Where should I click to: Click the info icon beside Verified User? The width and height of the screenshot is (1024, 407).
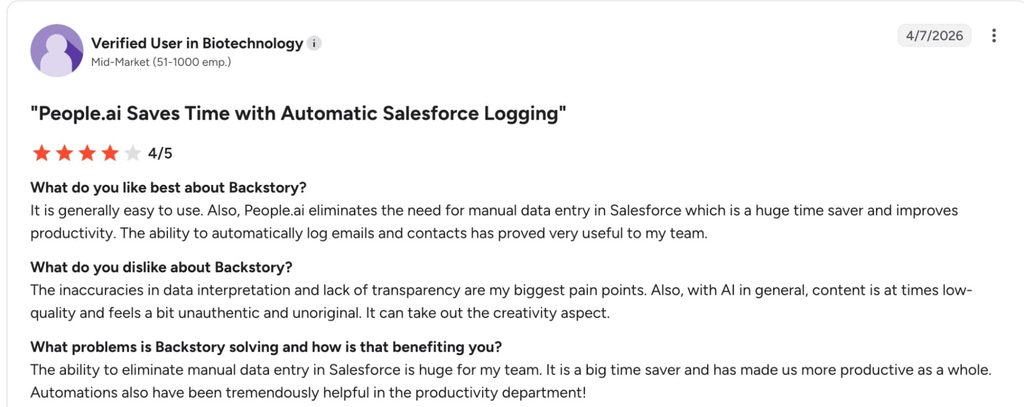tap(314, 44)
